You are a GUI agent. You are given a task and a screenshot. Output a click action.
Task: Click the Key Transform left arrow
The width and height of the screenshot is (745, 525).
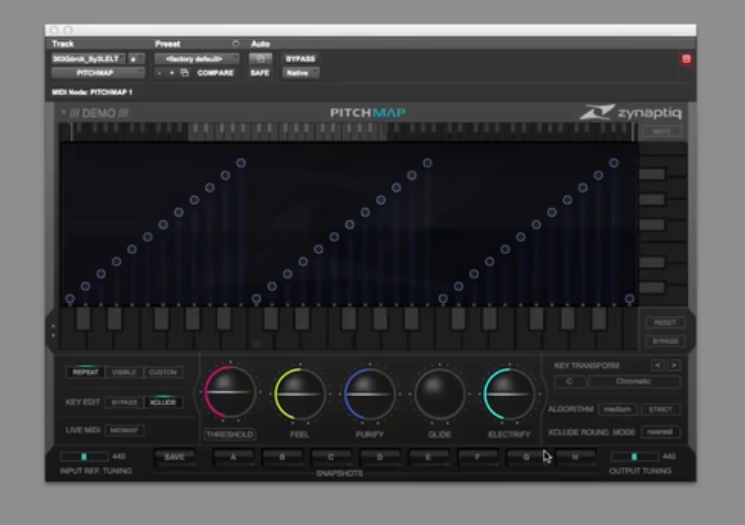pos(658,365)
